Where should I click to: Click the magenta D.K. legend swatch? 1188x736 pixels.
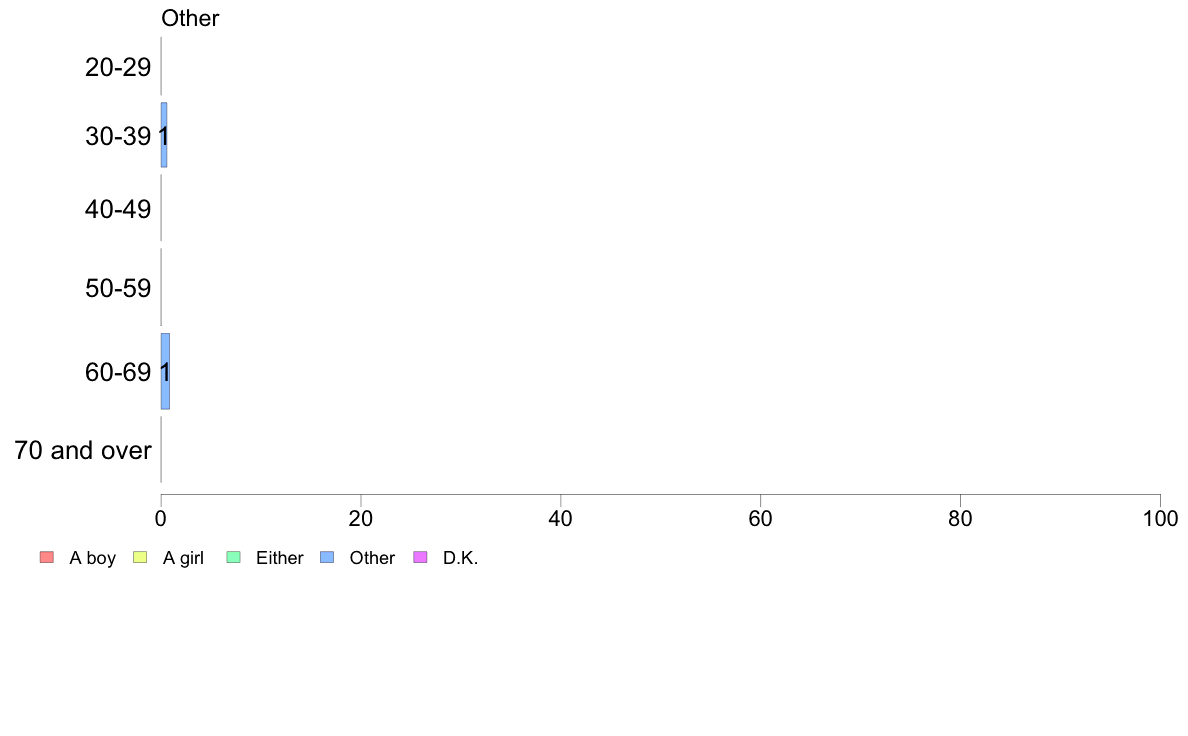(x=420, y=557)
